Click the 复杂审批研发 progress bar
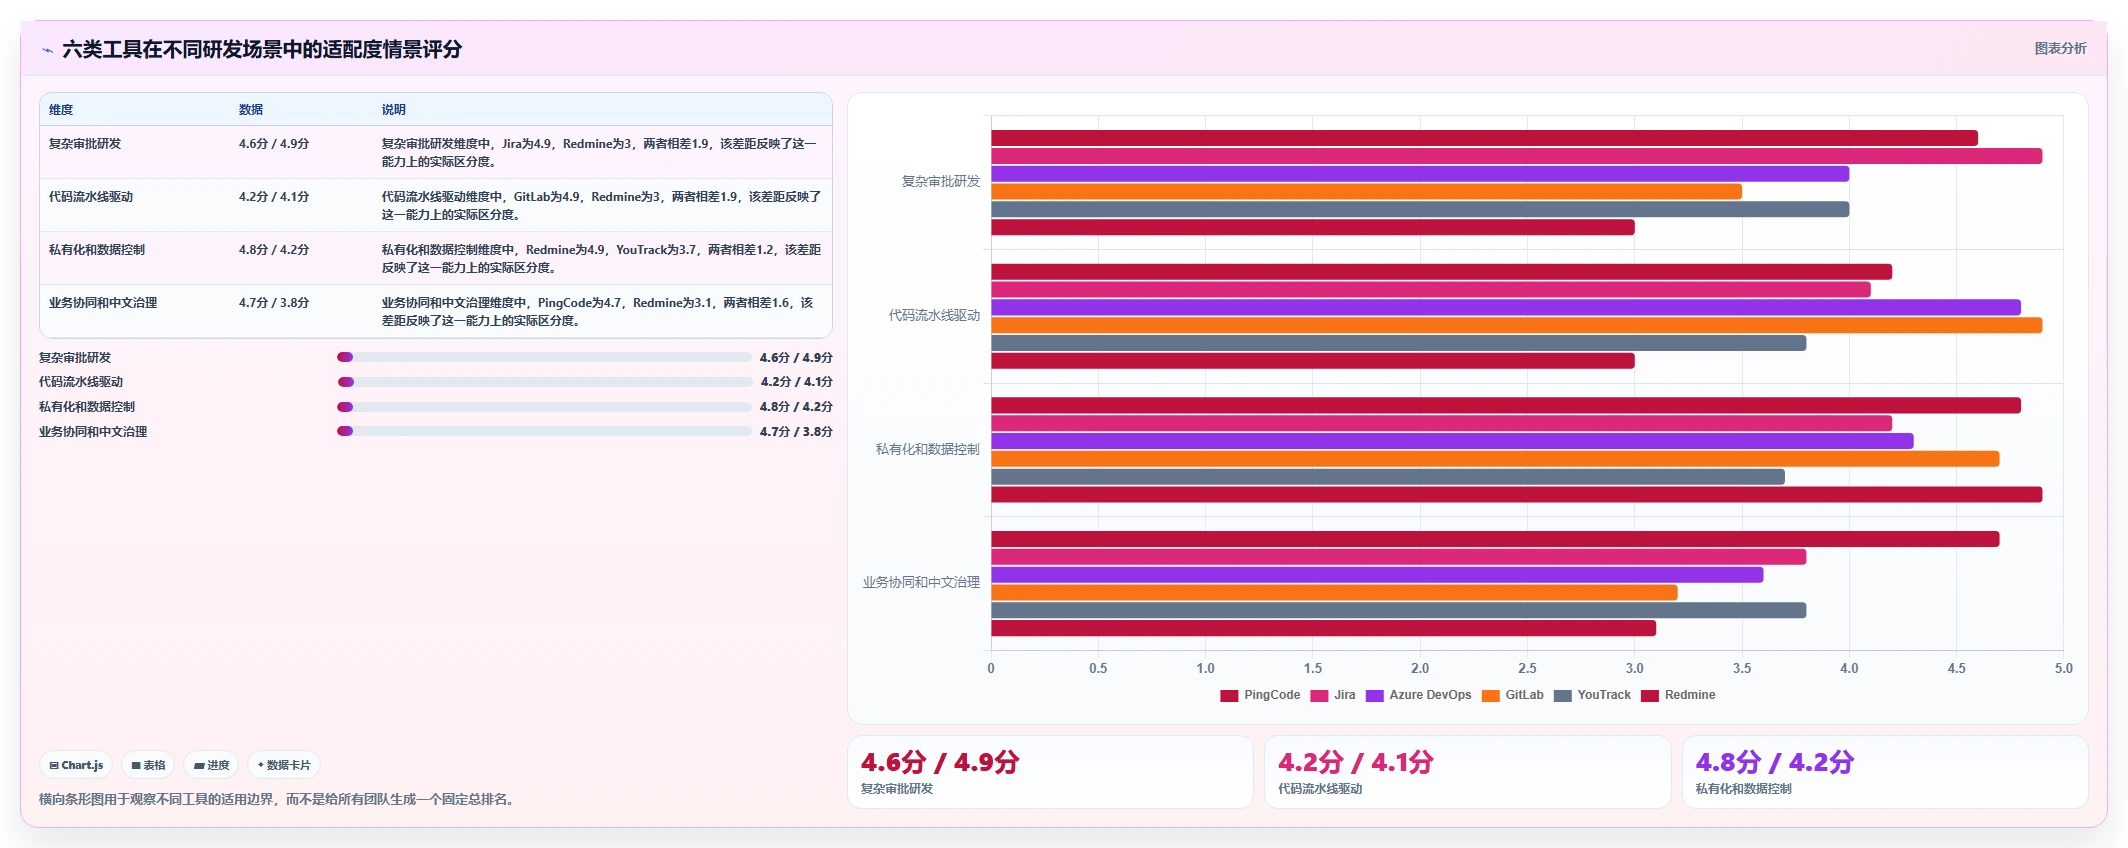This screenshot has width=2128, height=848. (x=544, y=357)
